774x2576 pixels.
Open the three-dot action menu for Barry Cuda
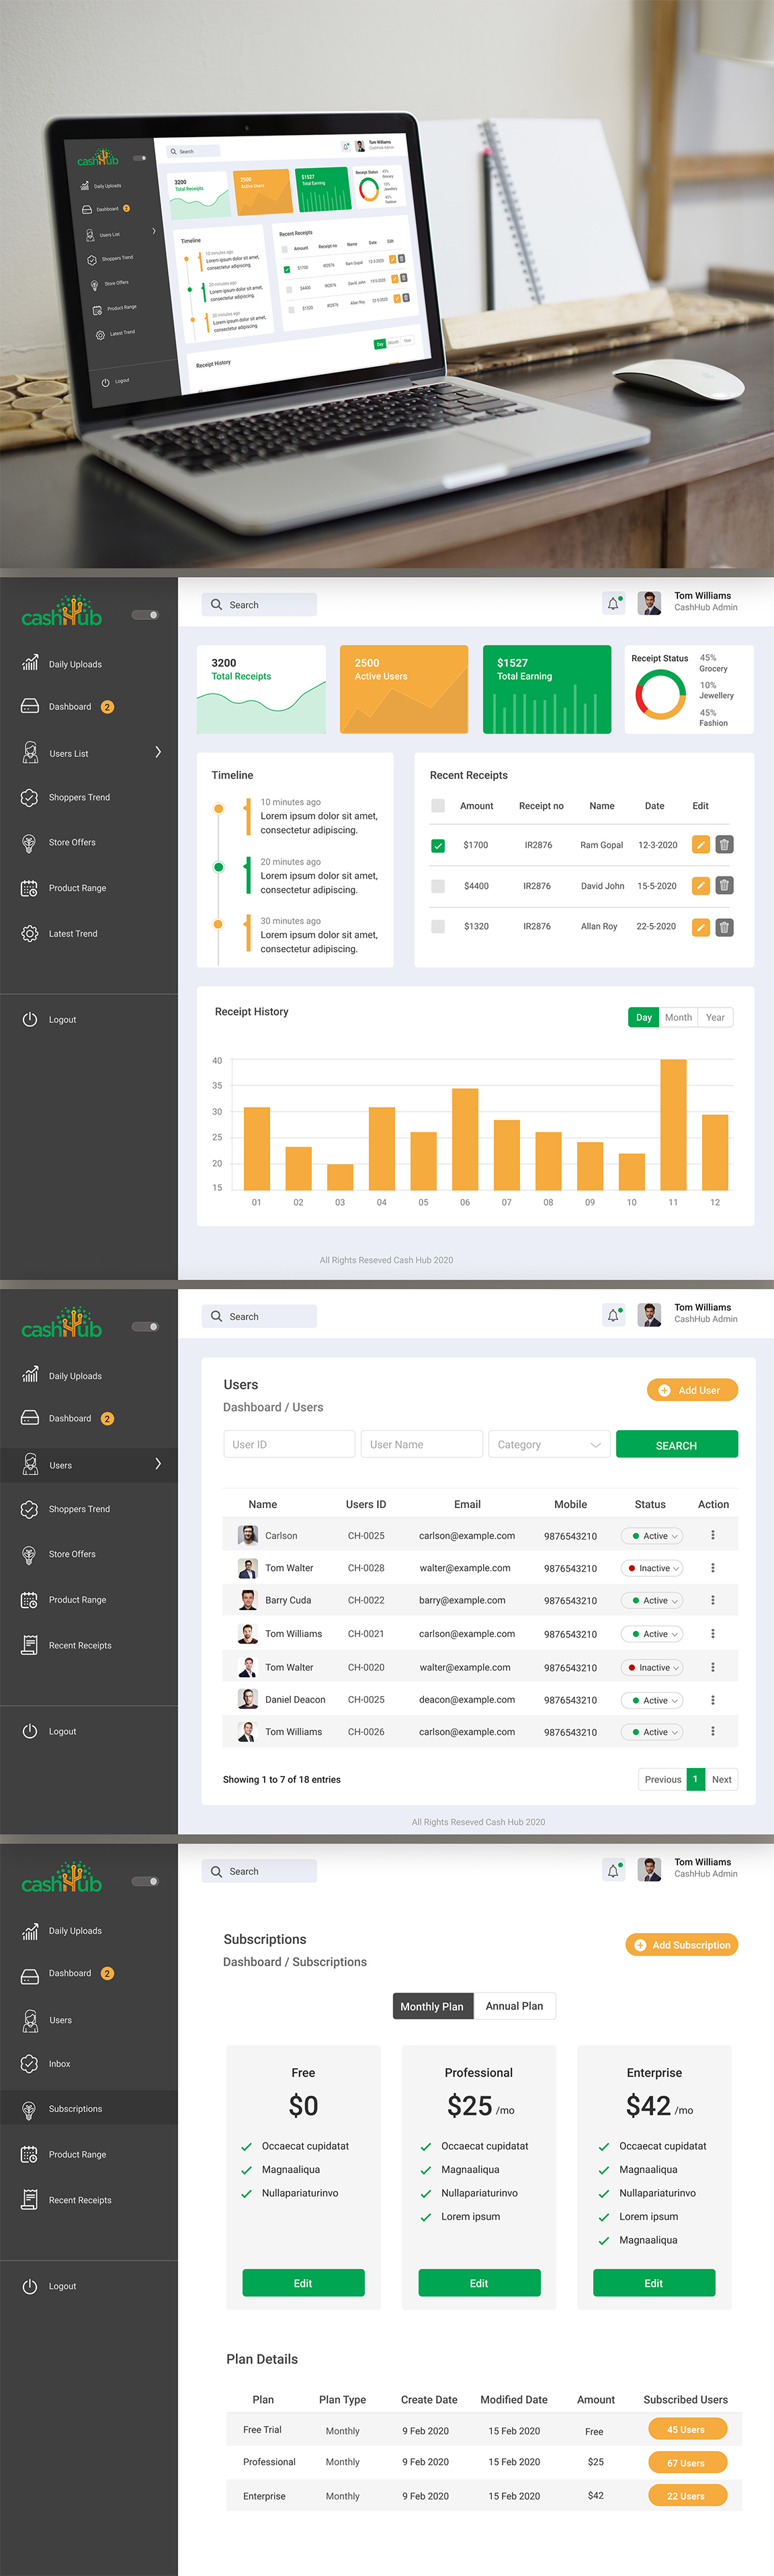[712, 1600]
